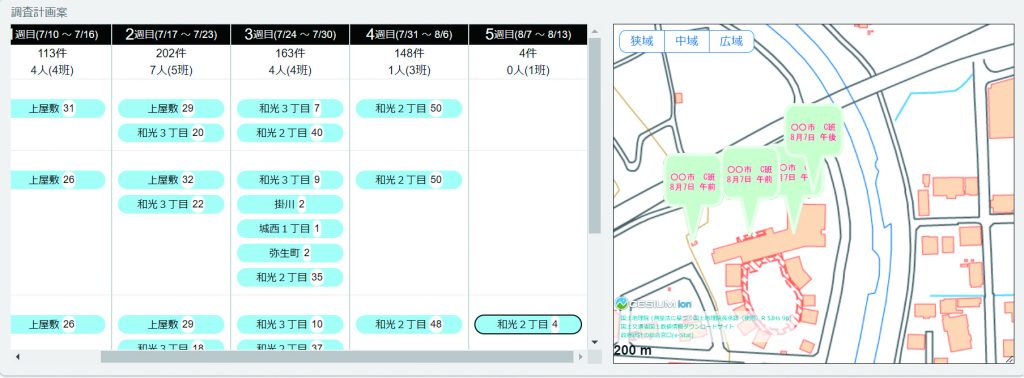Select the 和光２丁目 48 chip
Screen dimensions: 1024x378
click(409, 324)
